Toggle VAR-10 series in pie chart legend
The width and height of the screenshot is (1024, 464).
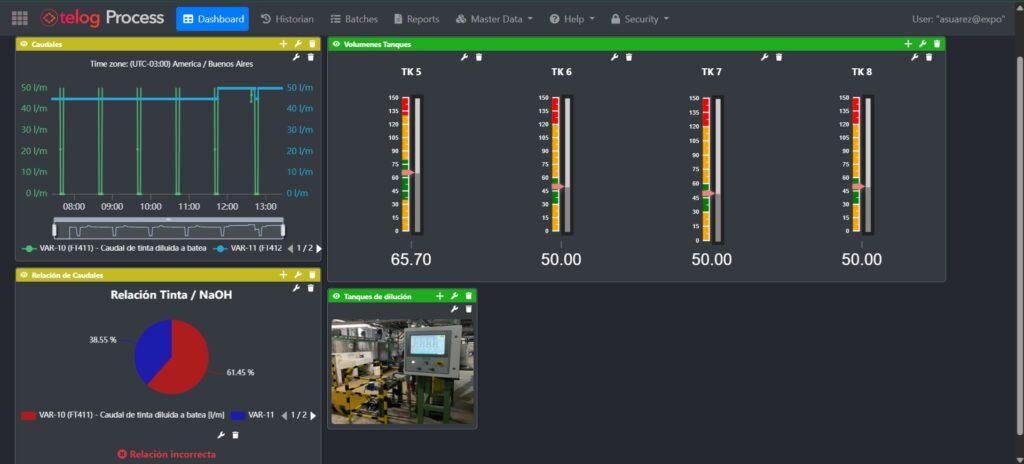[x=120, y=414]
